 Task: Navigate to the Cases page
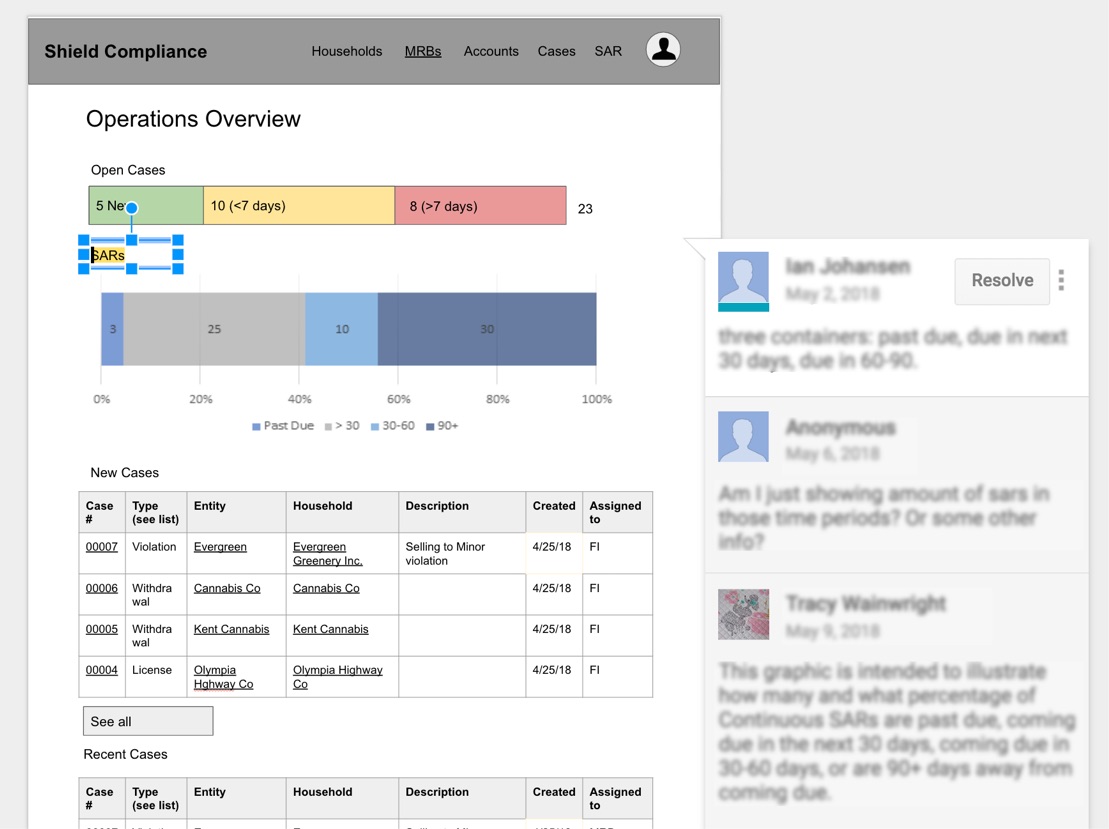[556, 51]
